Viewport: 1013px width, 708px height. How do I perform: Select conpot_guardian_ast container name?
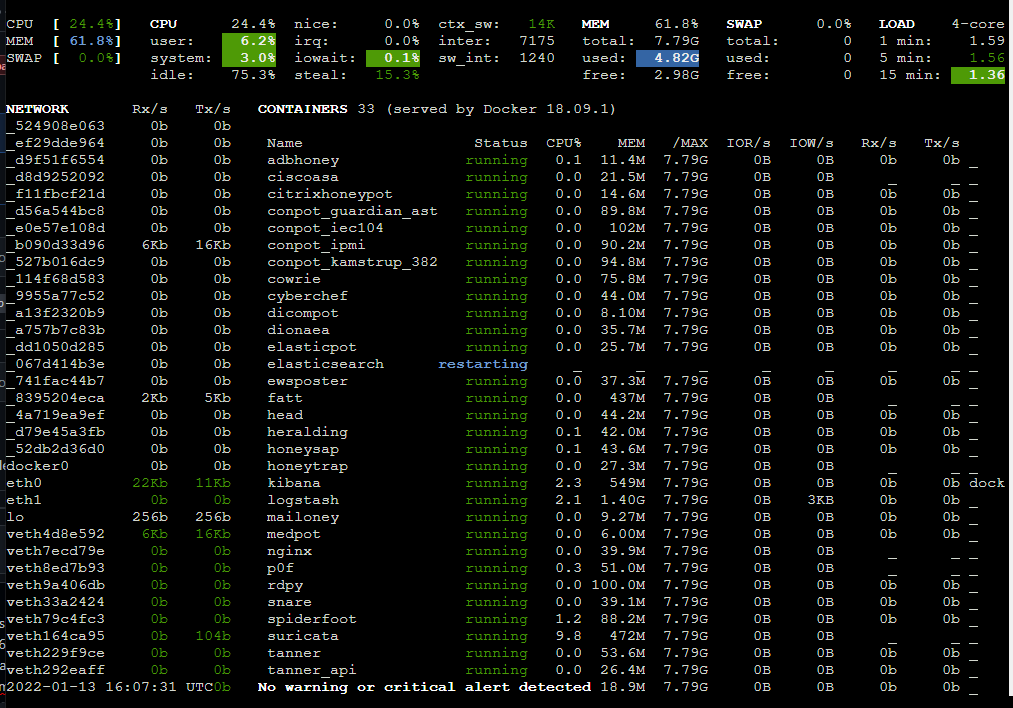(x=352, y=211)
